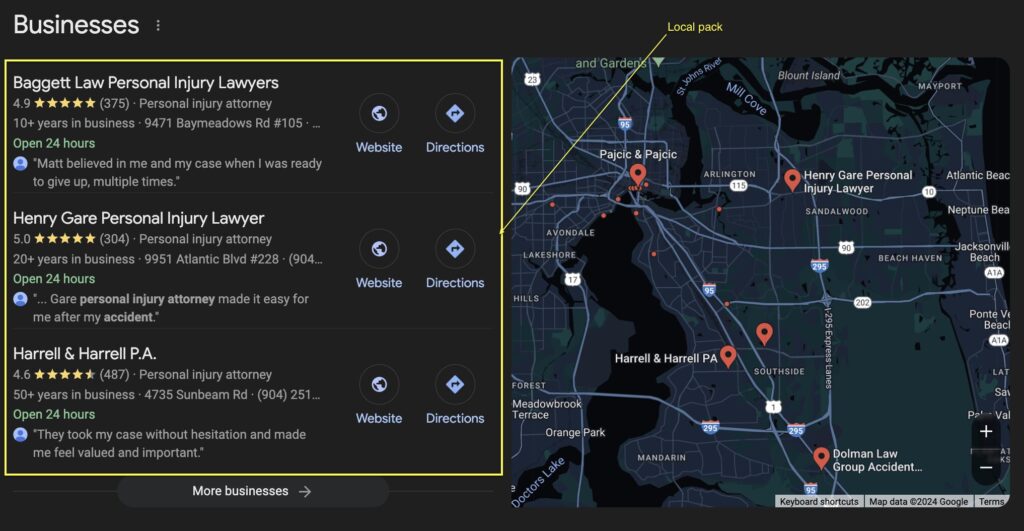Click the Businesses heading
Screen dimensions: 1024x531
pos(76,25)
